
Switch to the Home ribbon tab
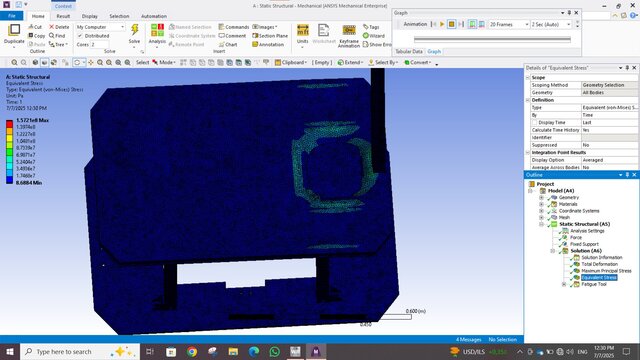38,16
